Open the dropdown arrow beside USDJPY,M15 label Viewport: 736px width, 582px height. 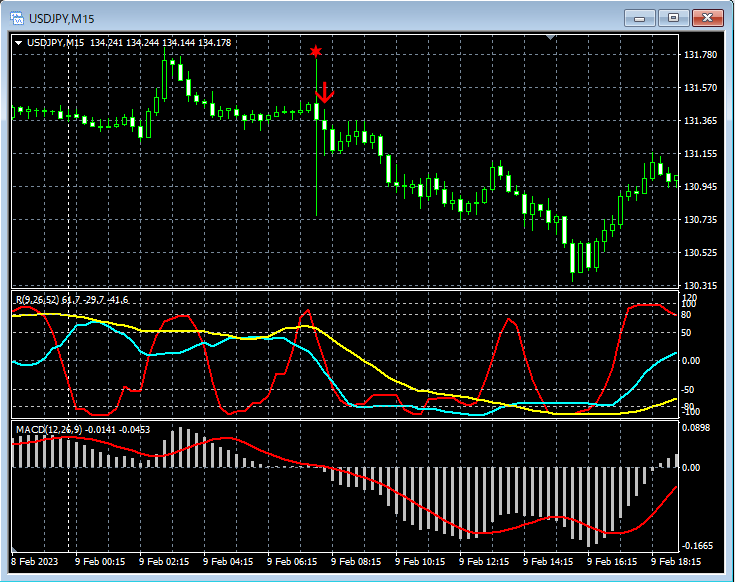[x=18, y=43]
